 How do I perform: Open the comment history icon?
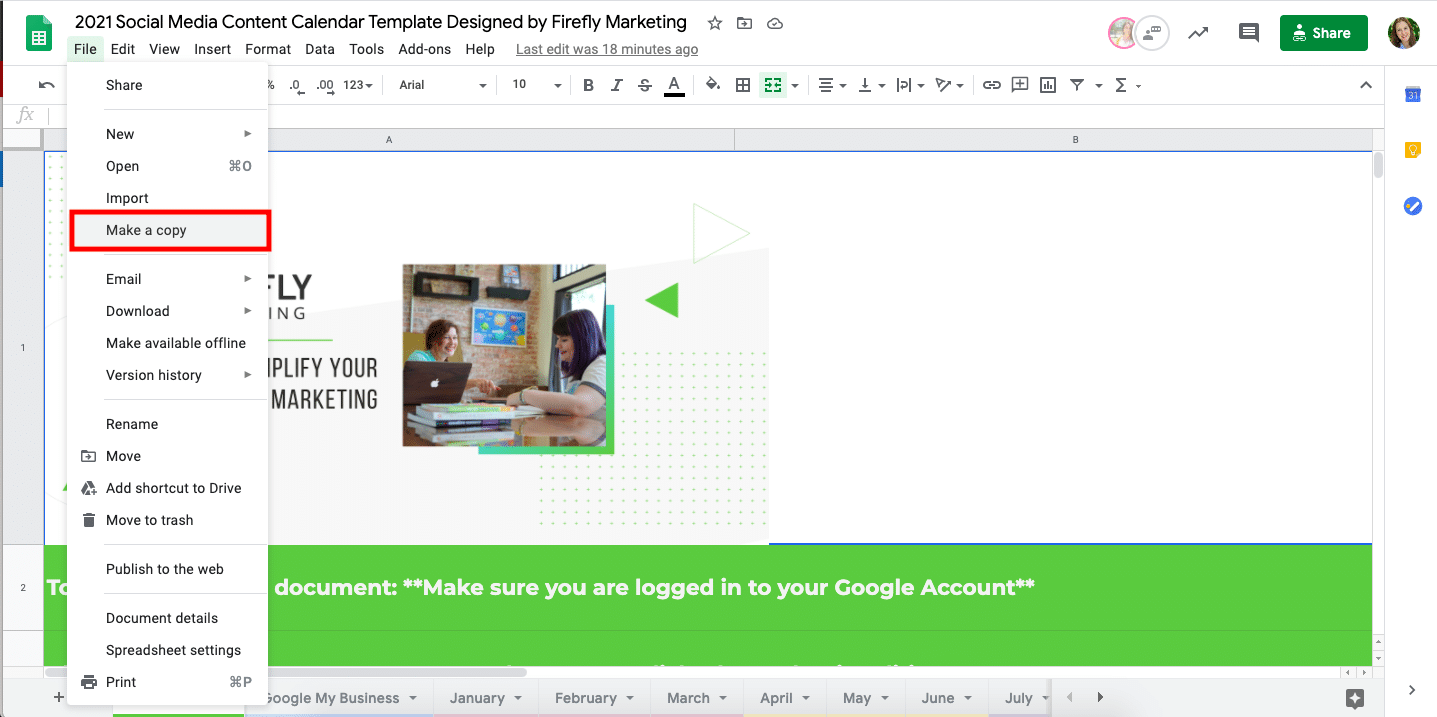point(1248,33)
